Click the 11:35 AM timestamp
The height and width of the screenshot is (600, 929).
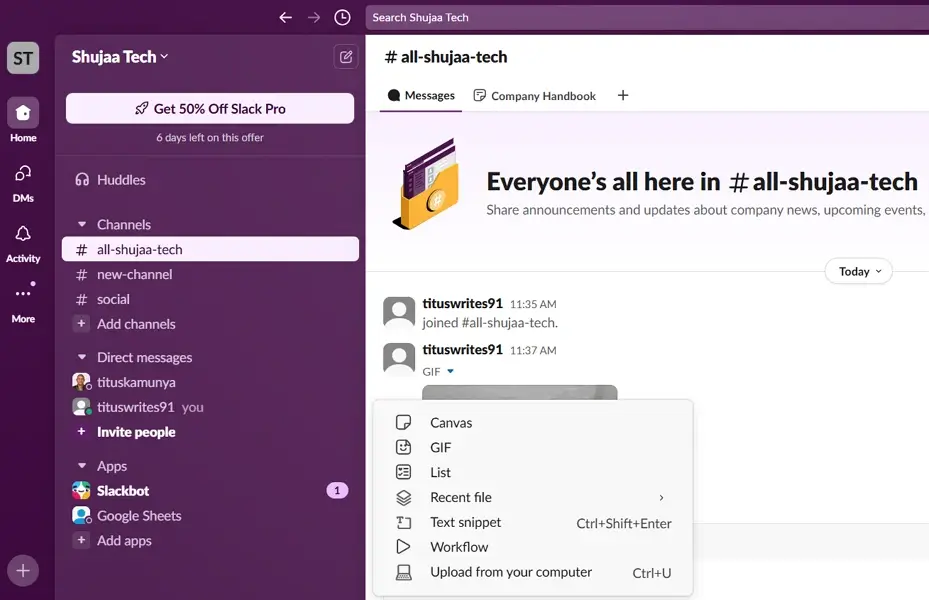point(533,304)
